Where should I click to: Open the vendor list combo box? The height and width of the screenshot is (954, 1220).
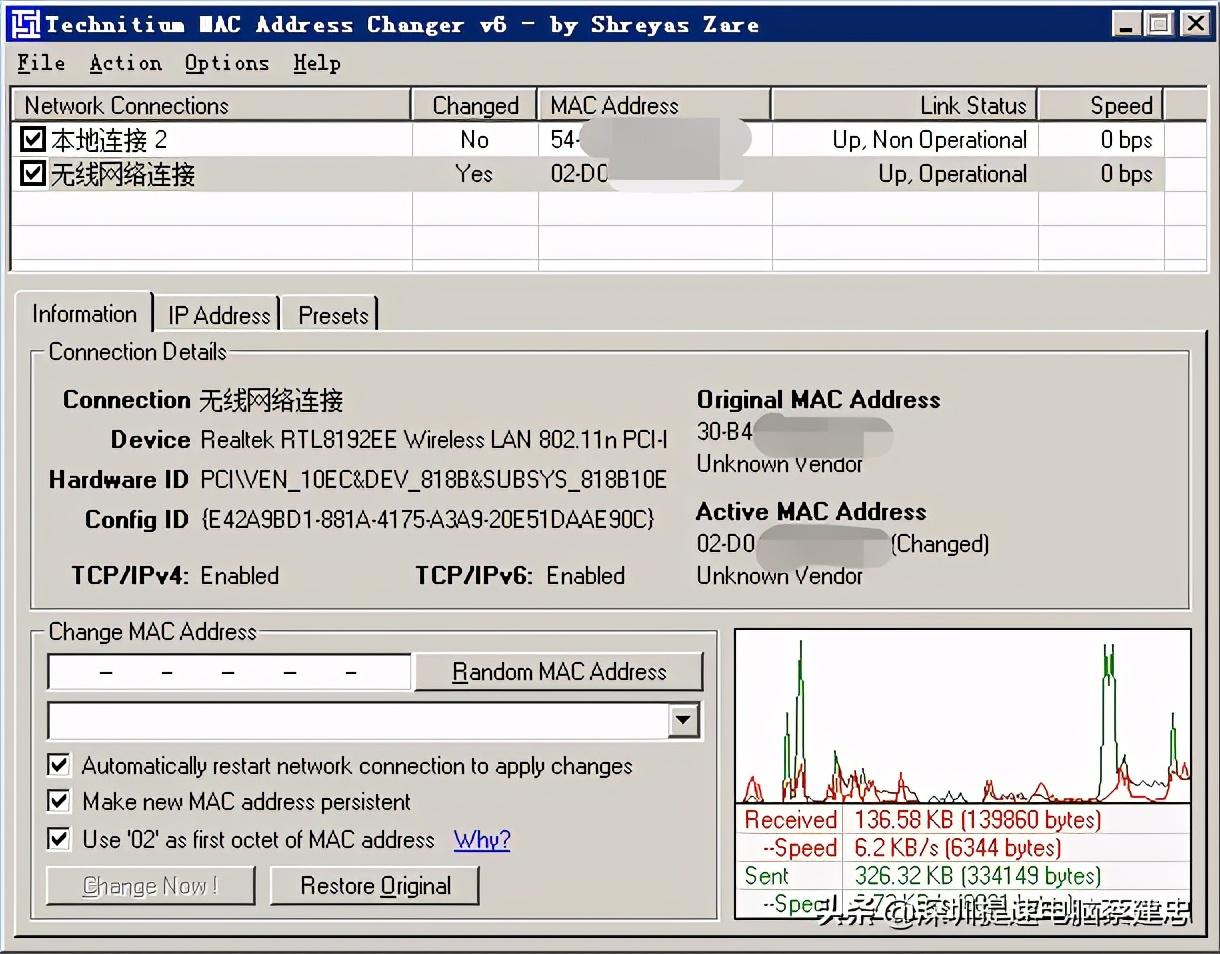375,720
